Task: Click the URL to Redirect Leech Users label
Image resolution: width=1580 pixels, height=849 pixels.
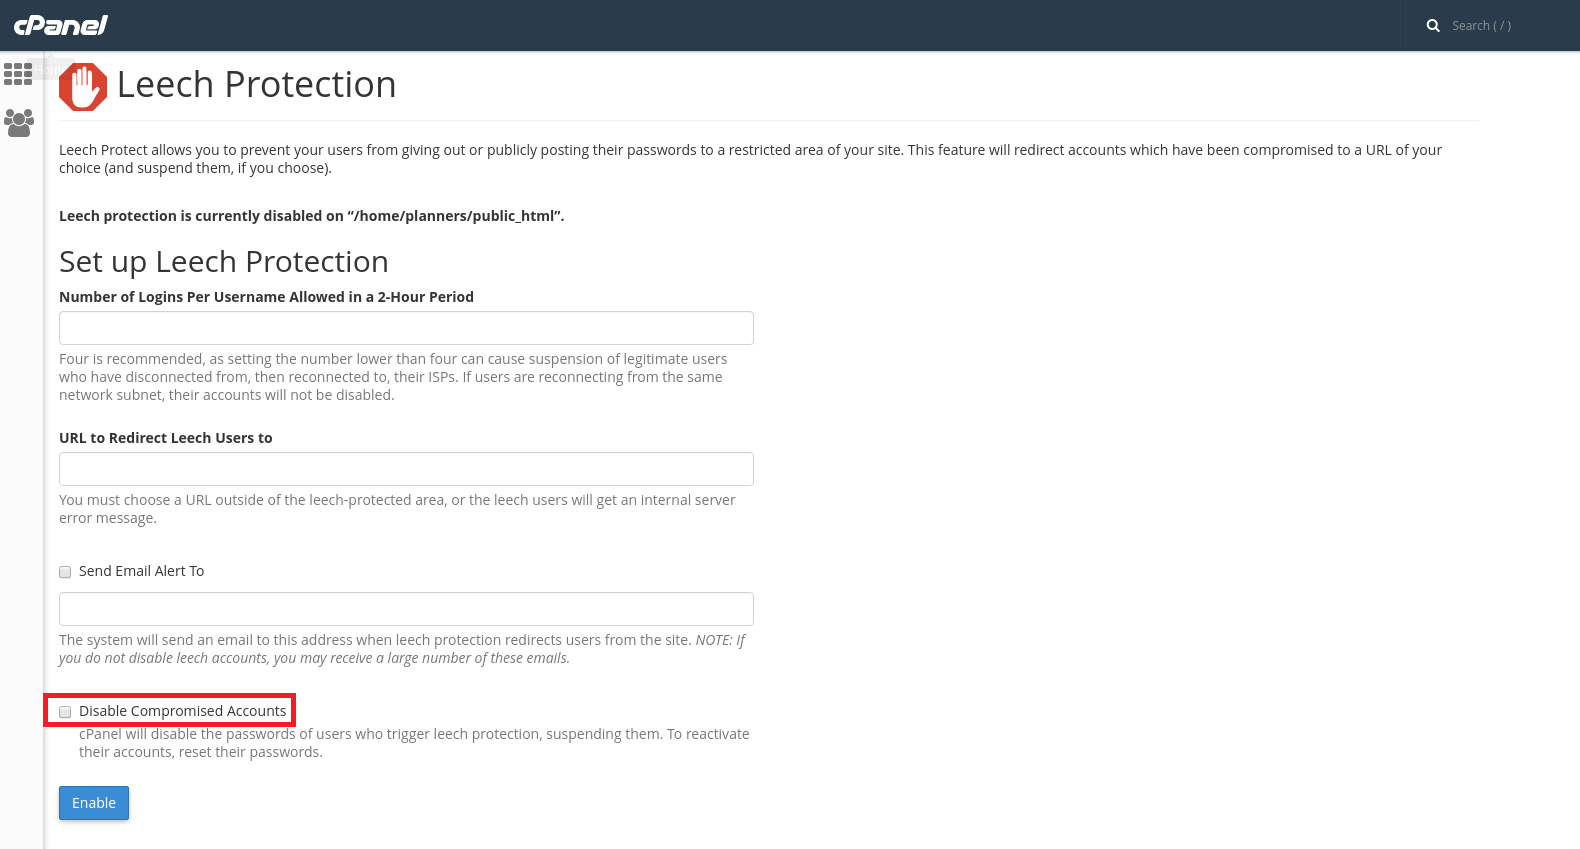Action: pyautogui.click(x=166, y=438)
